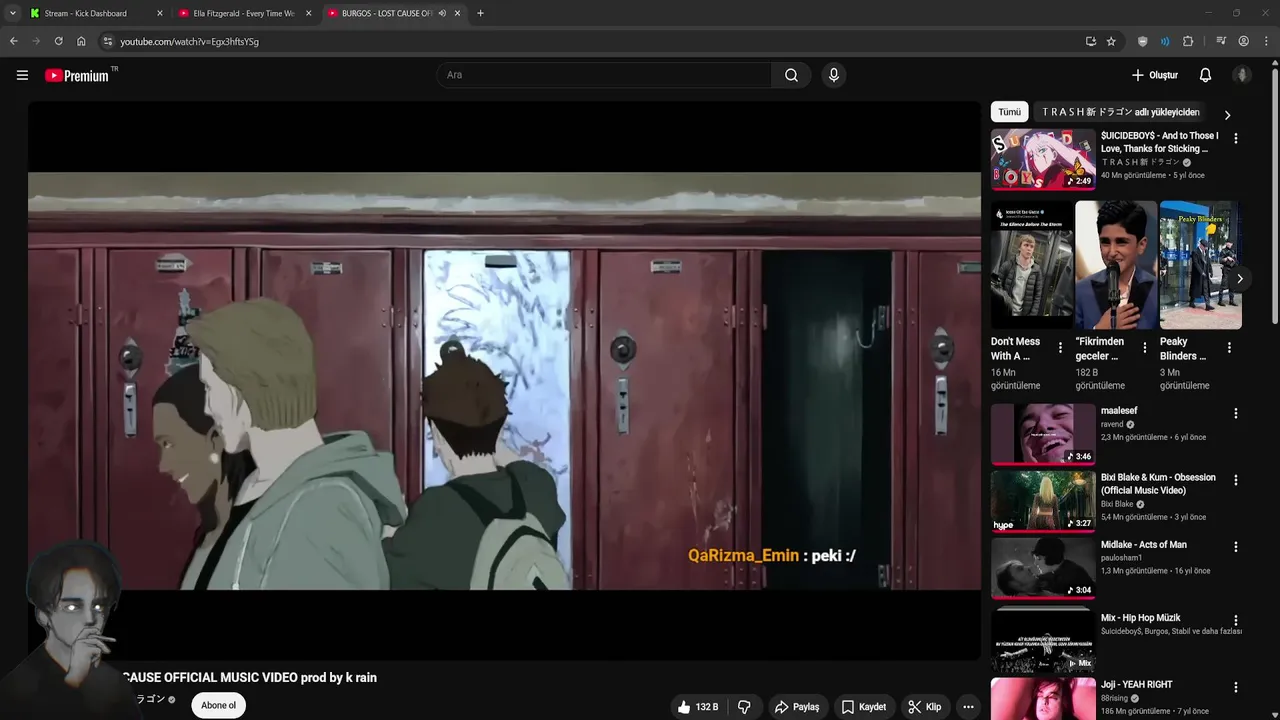View site information icon in address bar
Image resolution: width=1280 pixels, height=720 pixels.
click(x=108, y=41)
